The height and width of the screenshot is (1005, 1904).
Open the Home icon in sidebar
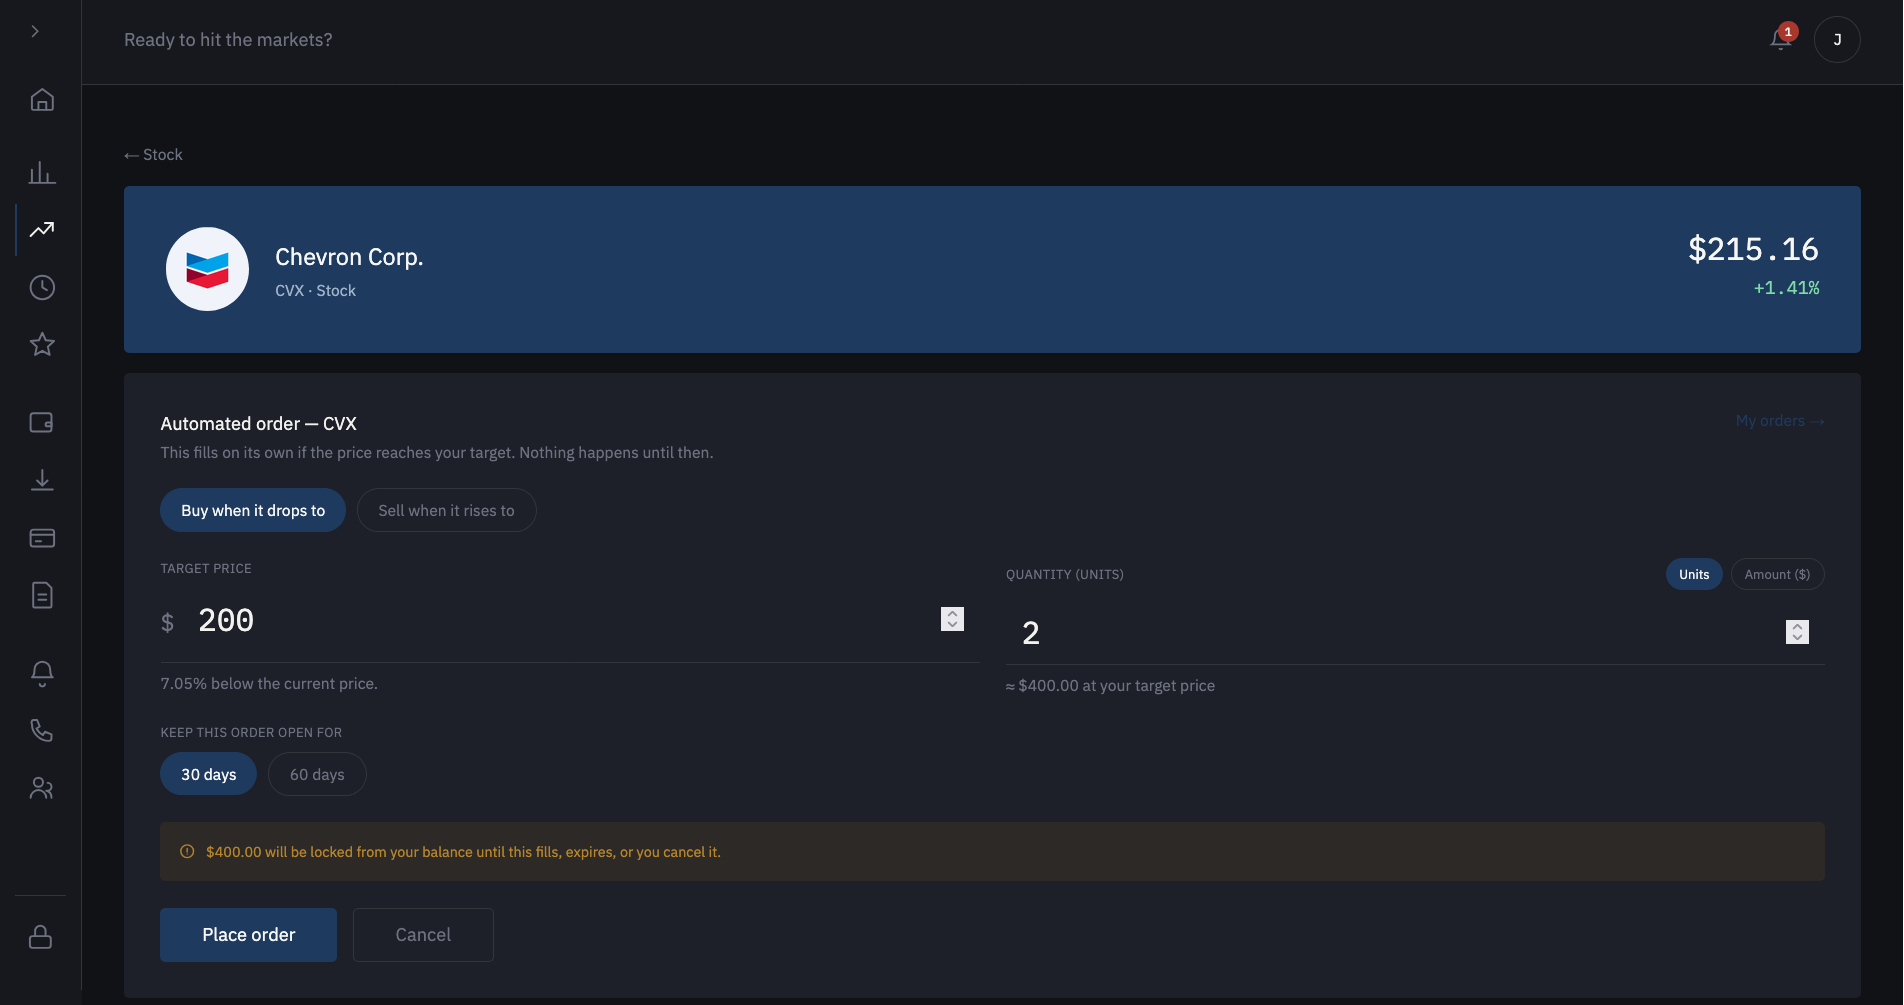pyautogui.click(x=42, y=100)
